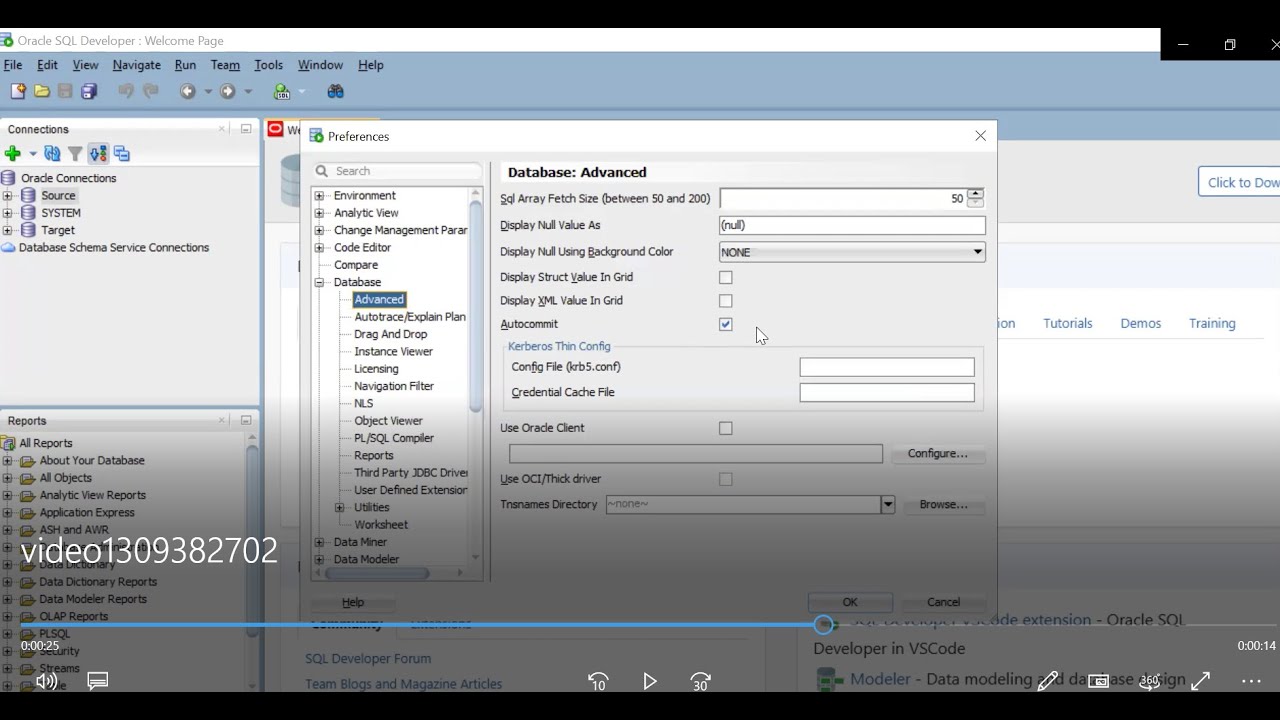Expand the Source connection node
Screen dimensions: 1280x720
coord(7,196)
